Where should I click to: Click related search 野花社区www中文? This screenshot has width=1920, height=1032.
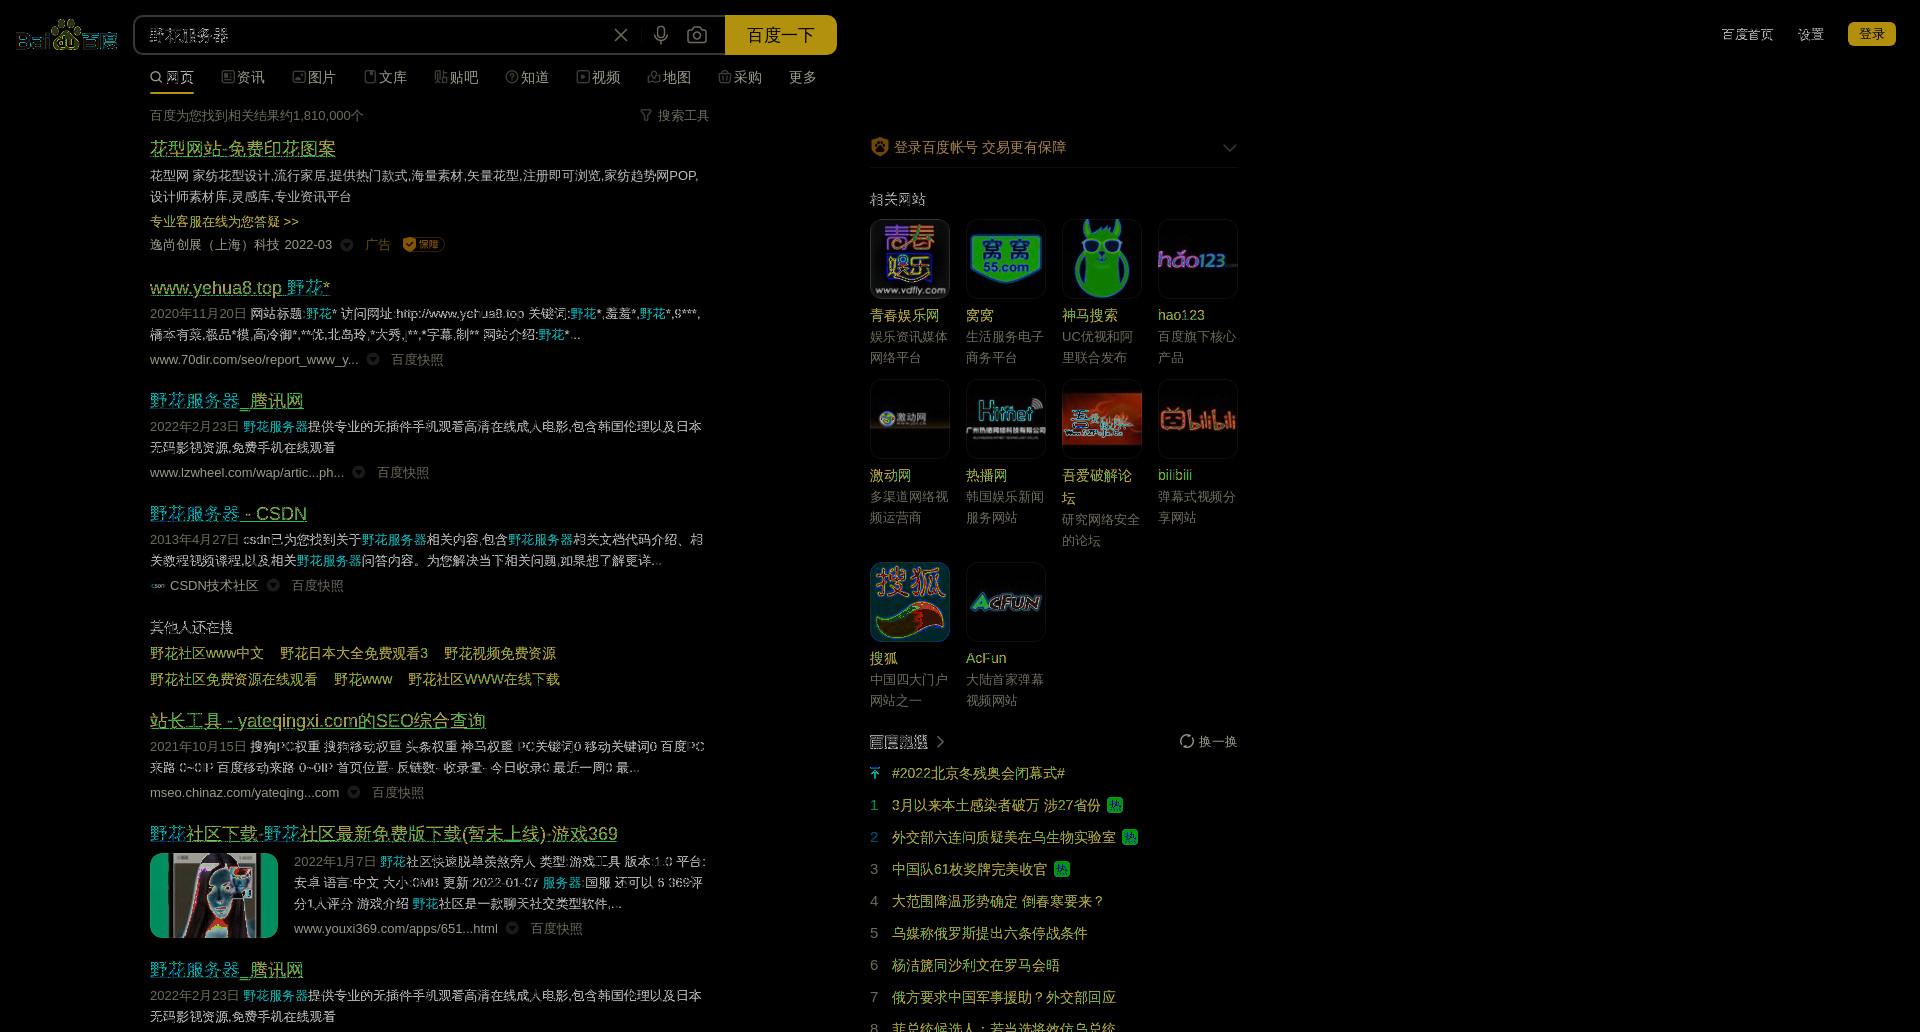pyautogui.click(x=207, y=654)
